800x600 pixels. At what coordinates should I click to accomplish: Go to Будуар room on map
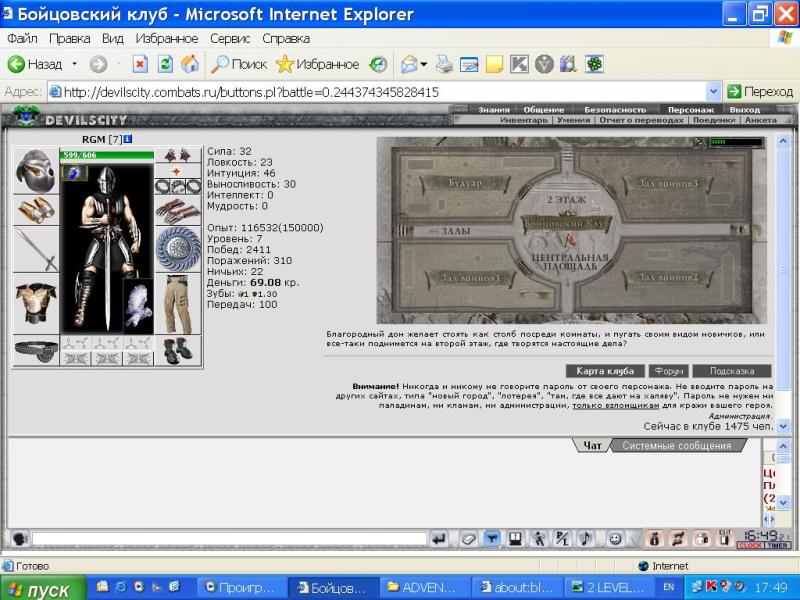[464, 183]
